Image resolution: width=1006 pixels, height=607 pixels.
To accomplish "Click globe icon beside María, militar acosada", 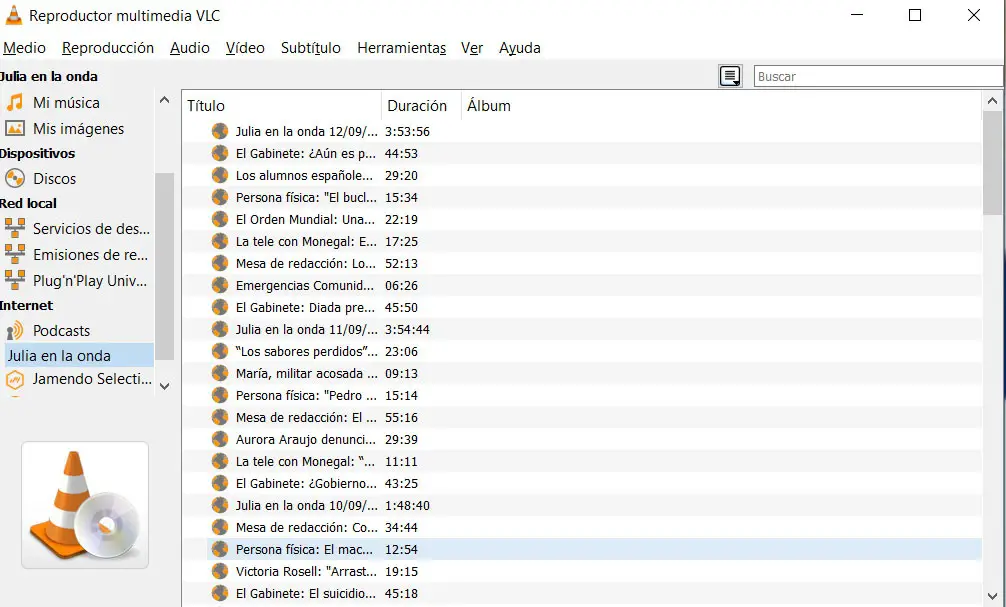I will coord(220,373).
